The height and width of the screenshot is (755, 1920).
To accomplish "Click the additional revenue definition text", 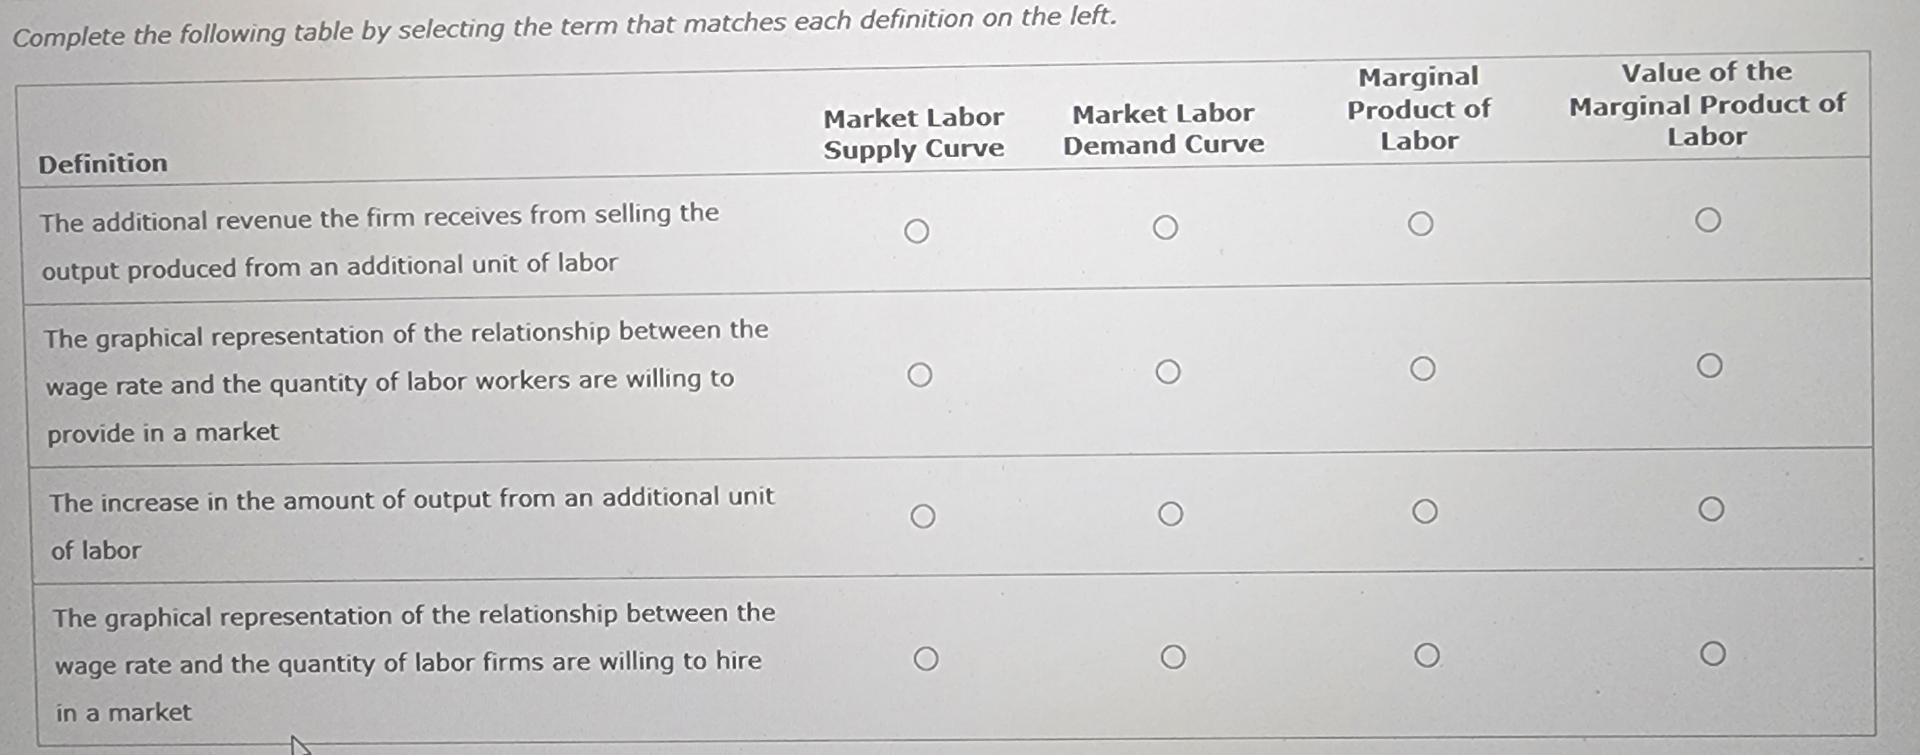I will [x=380, y=240].
